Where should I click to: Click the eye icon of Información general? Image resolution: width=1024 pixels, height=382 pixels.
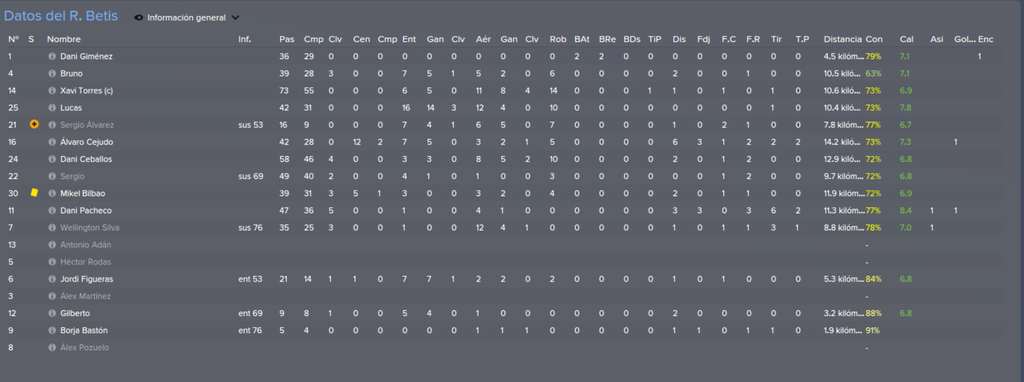[x=138, y=18]
